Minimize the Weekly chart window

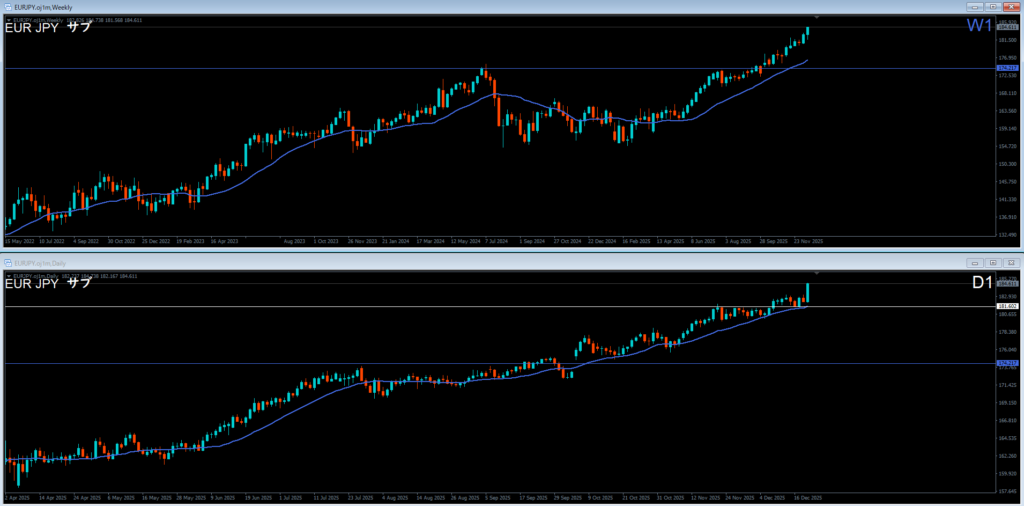[x=977, y=6]
